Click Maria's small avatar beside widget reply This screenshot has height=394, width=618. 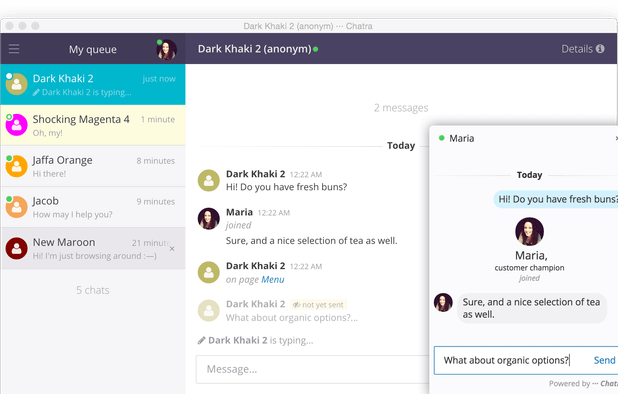[443, 303]
